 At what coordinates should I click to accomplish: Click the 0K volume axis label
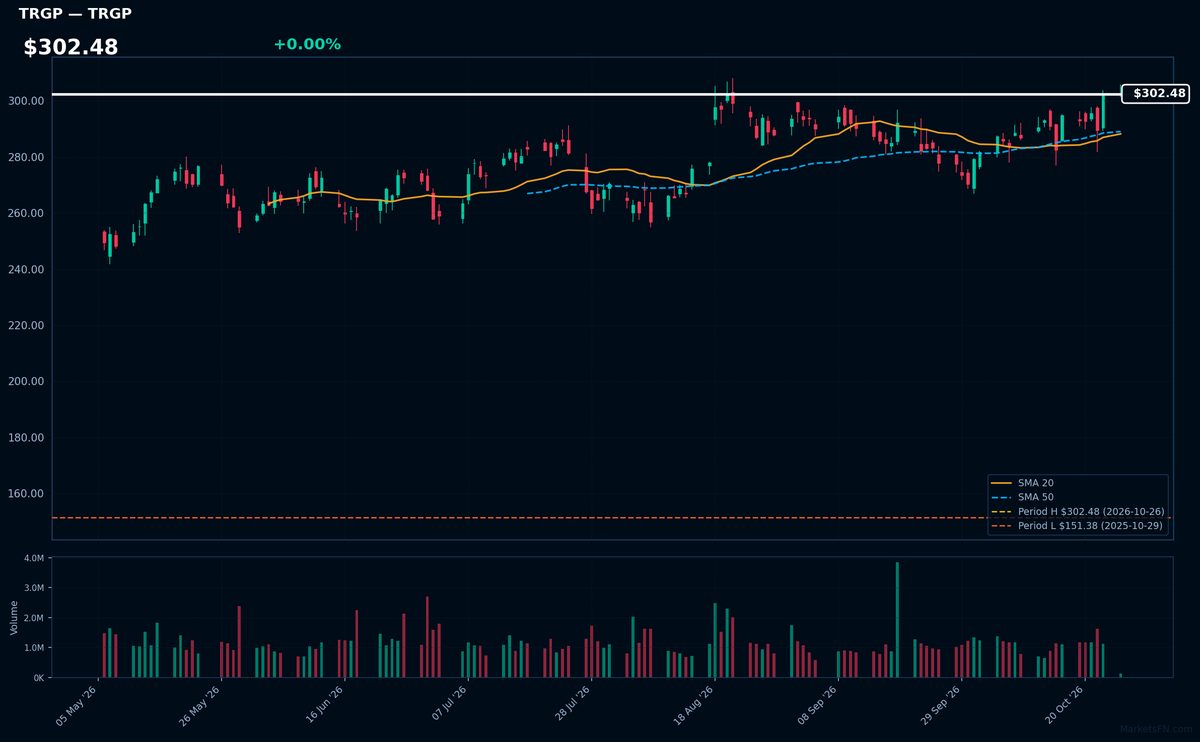pos(39,678)
